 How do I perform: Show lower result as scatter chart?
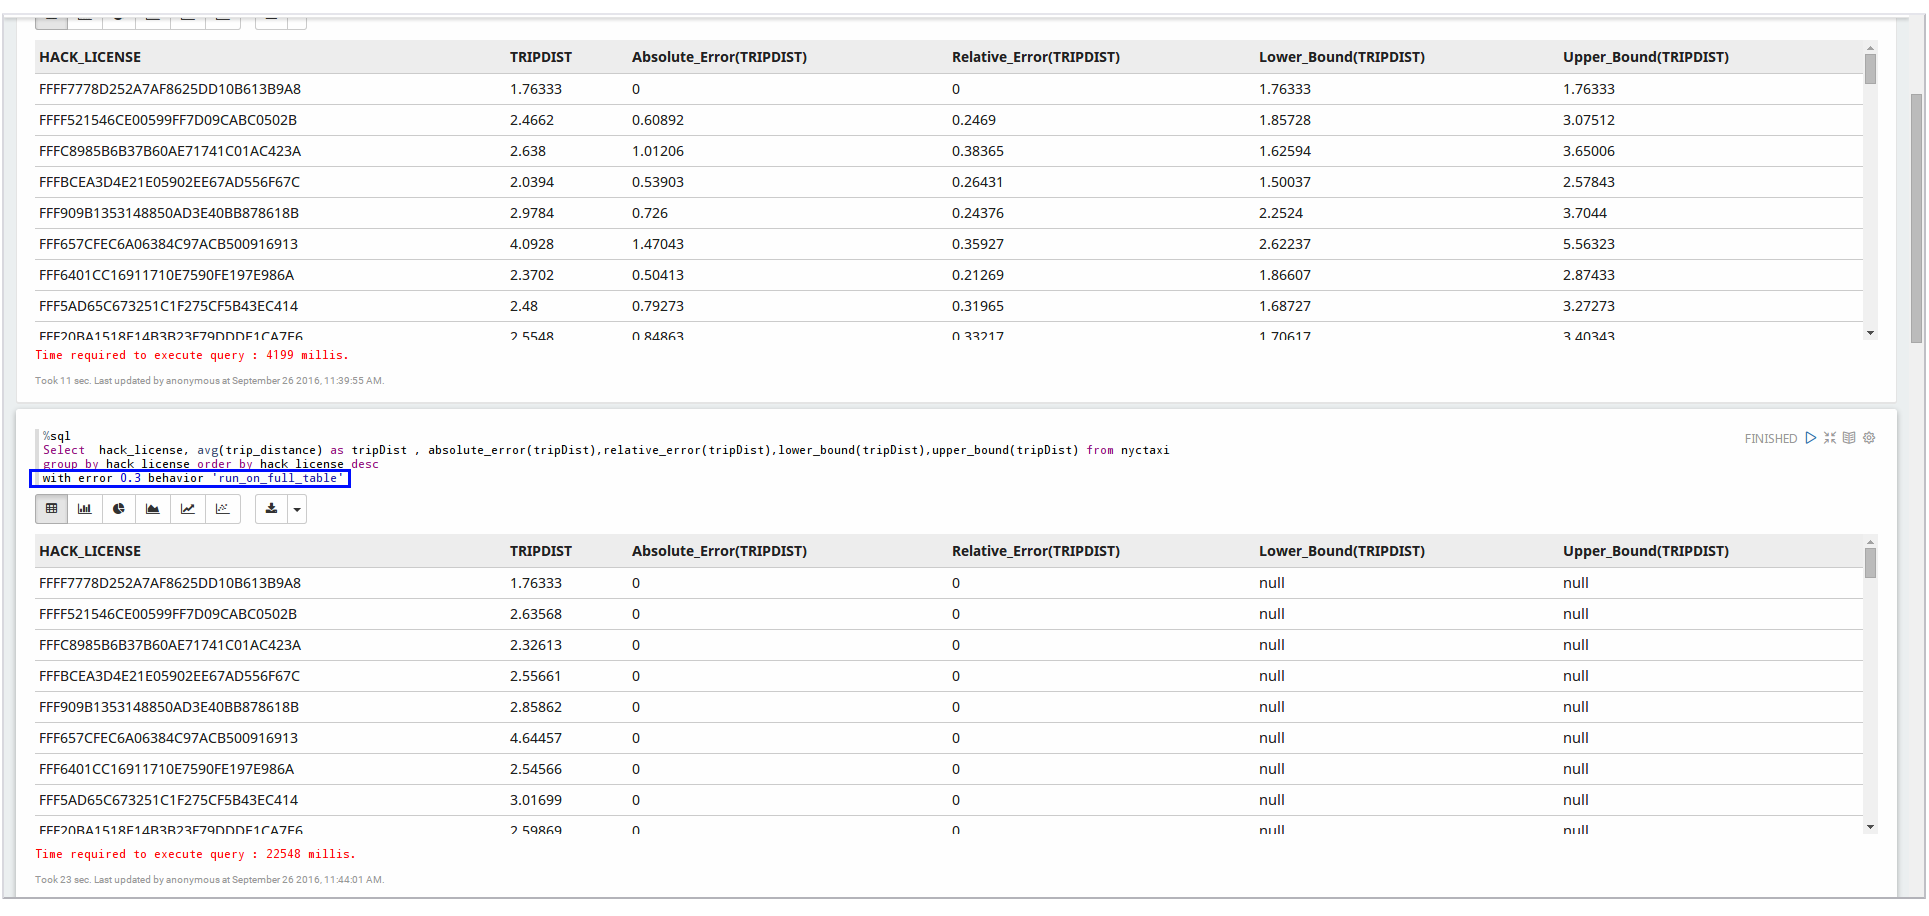pos(222,509)
